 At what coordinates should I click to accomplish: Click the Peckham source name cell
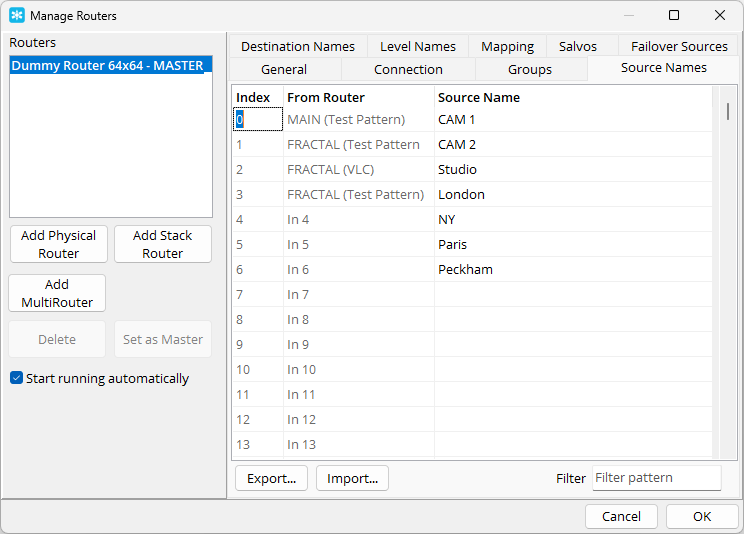click(573, 270)
